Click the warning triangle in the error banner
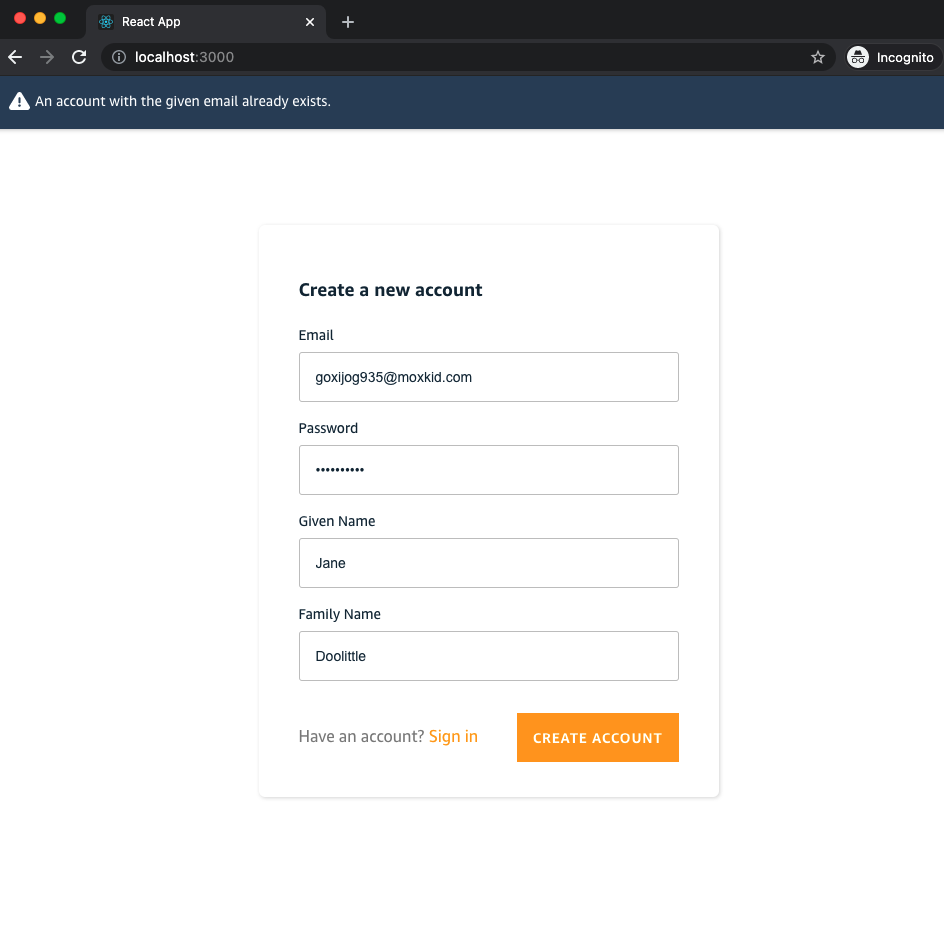This screenshot has height=951, width=944. point(19,100)
